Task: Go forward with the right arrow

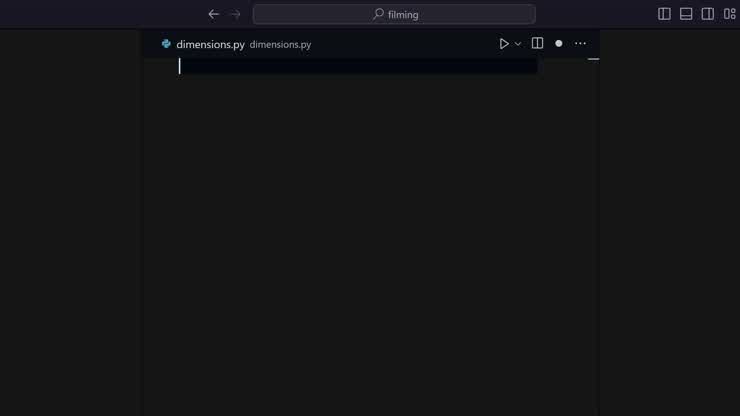Action: tap(235, 14)
